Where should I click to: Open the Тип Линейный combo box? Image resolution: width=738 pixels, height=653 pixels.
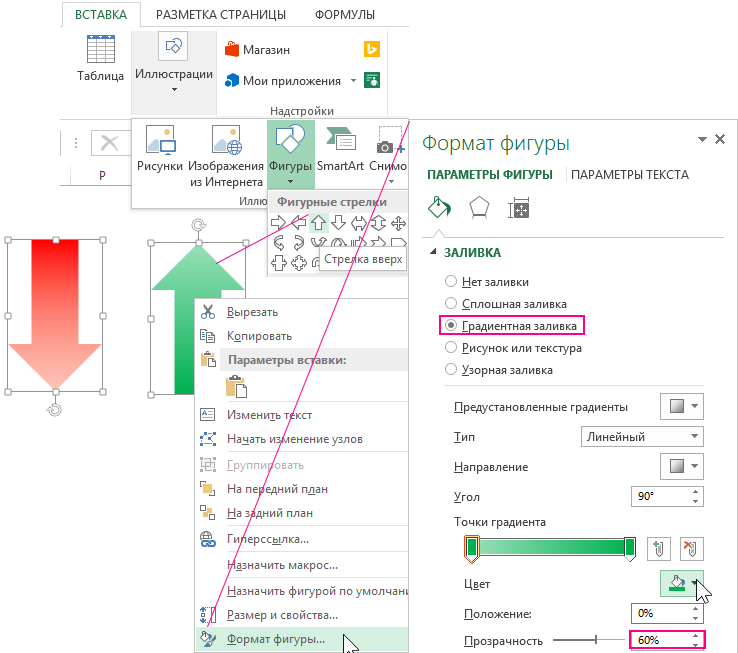[x=642, y=436]
